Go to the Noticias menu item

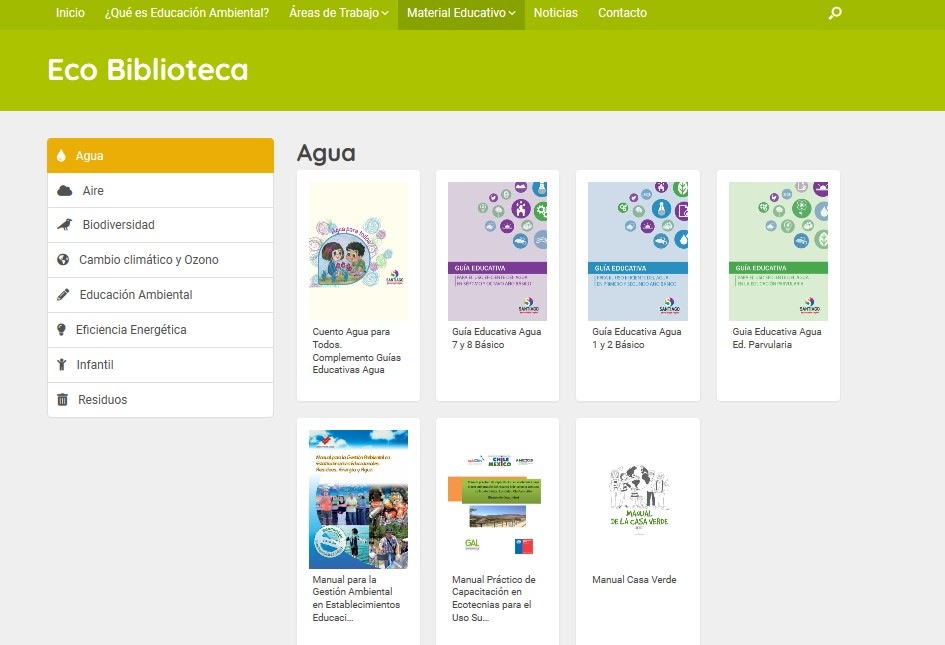coord(555,13)
